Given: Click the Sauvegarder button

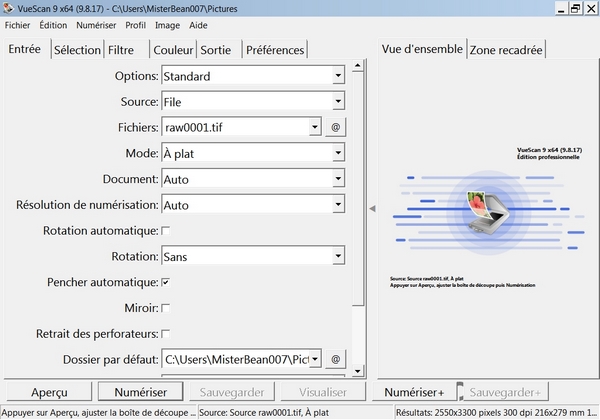Looking at the screenshot, I should click(232, 392).
